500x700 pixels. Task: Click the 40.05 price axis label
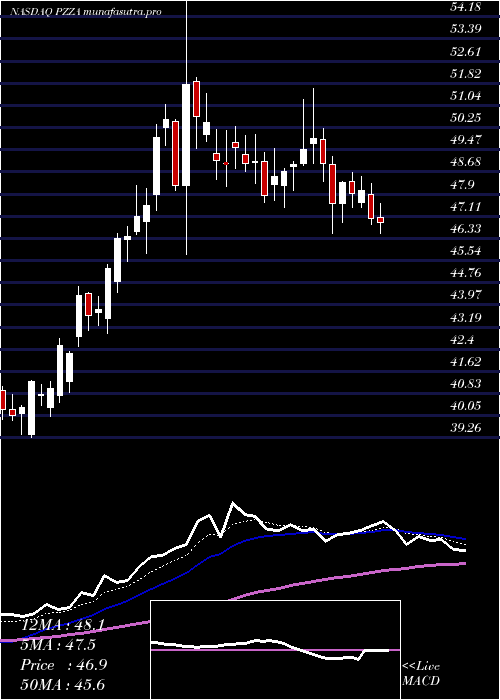tap(465, 406)
